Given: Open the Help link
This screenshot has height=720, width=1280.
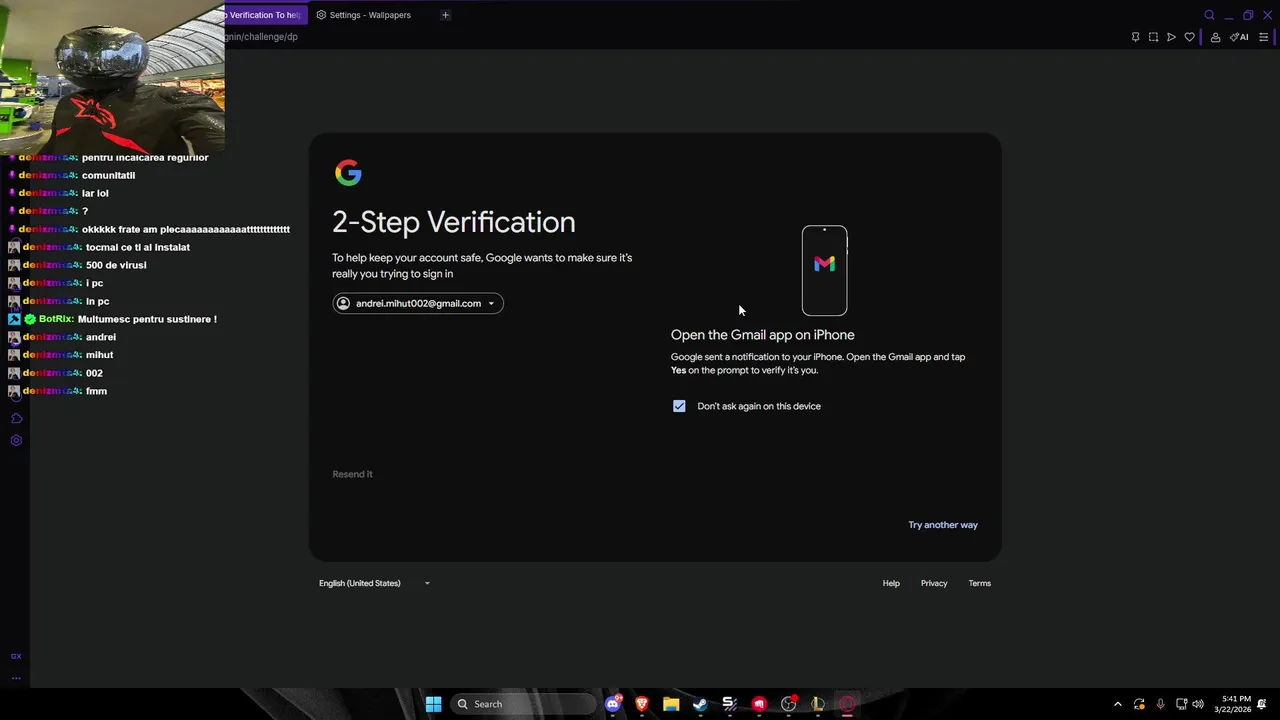Looking at the screenshot, I should tap(891, 583).
